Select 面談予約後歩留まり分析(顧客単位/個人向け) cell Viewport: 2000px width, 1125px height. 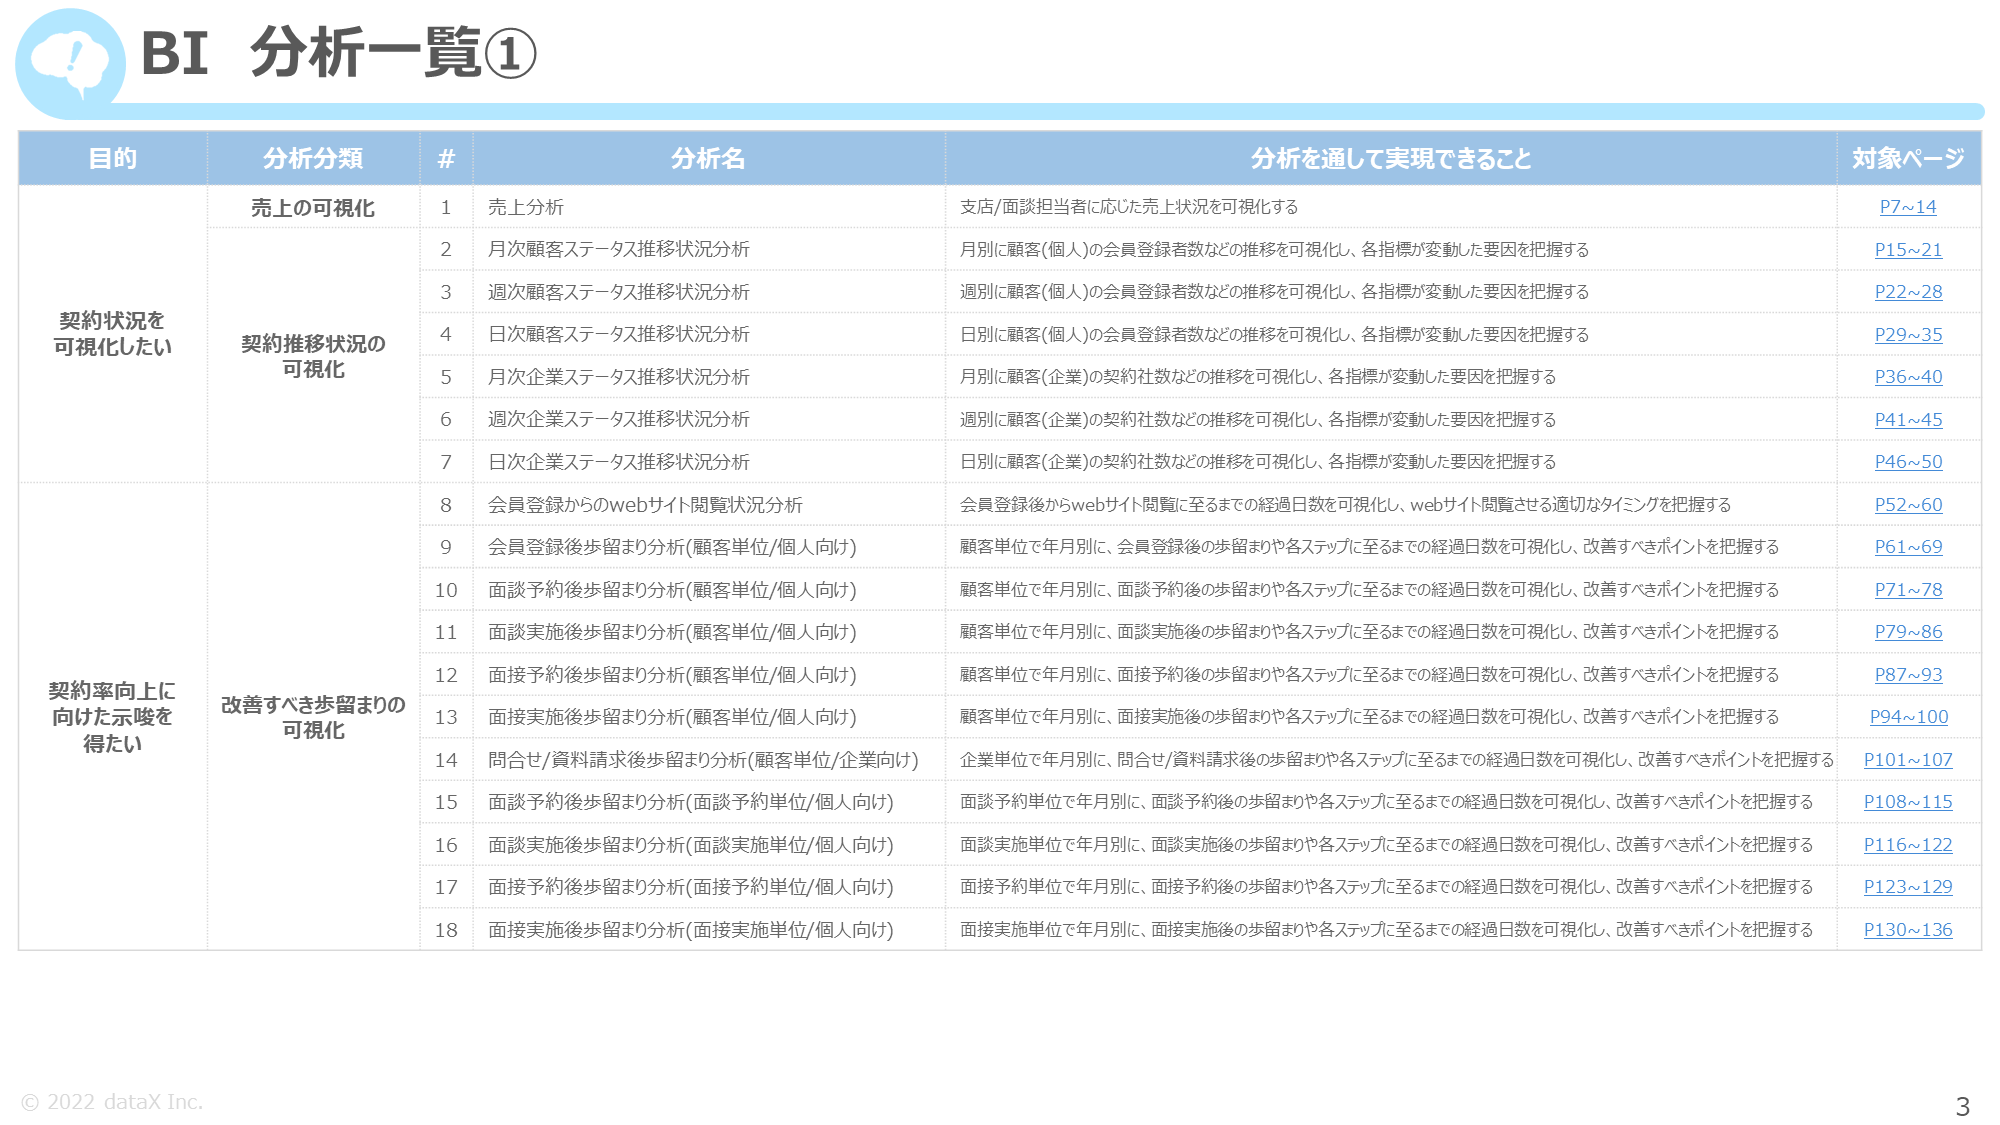708,590
